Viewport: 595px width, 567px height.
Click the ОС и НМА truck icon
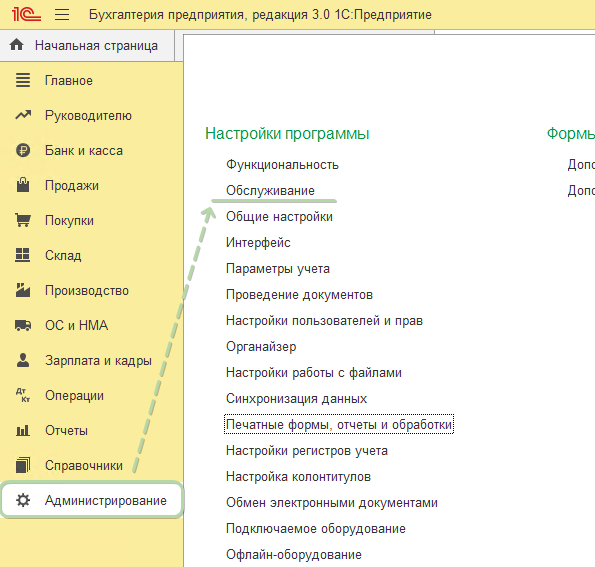[23, 325]
